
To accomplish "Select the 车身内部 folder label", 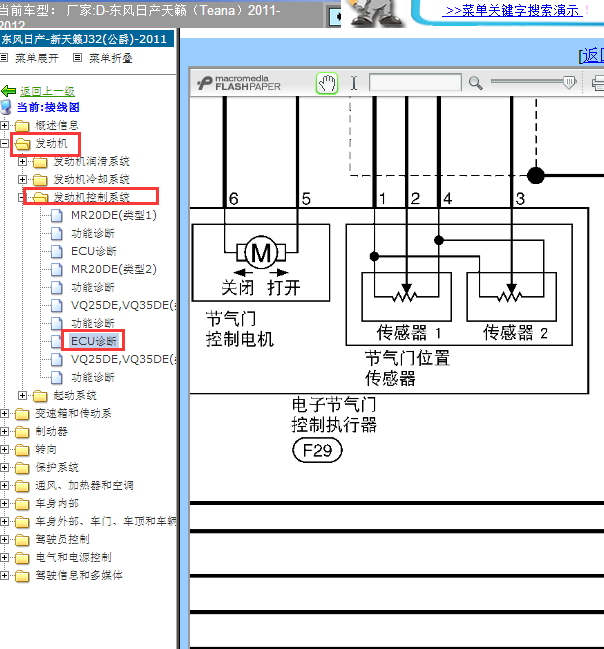I will (x=57, y=503).
